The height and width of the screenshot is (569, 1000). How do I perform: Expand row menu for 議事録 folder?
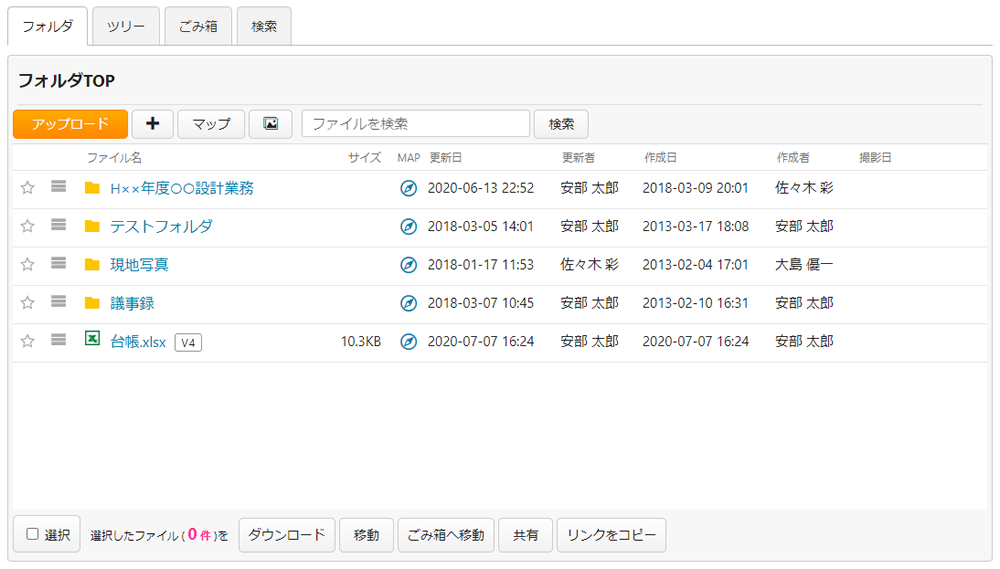[59, 302]
